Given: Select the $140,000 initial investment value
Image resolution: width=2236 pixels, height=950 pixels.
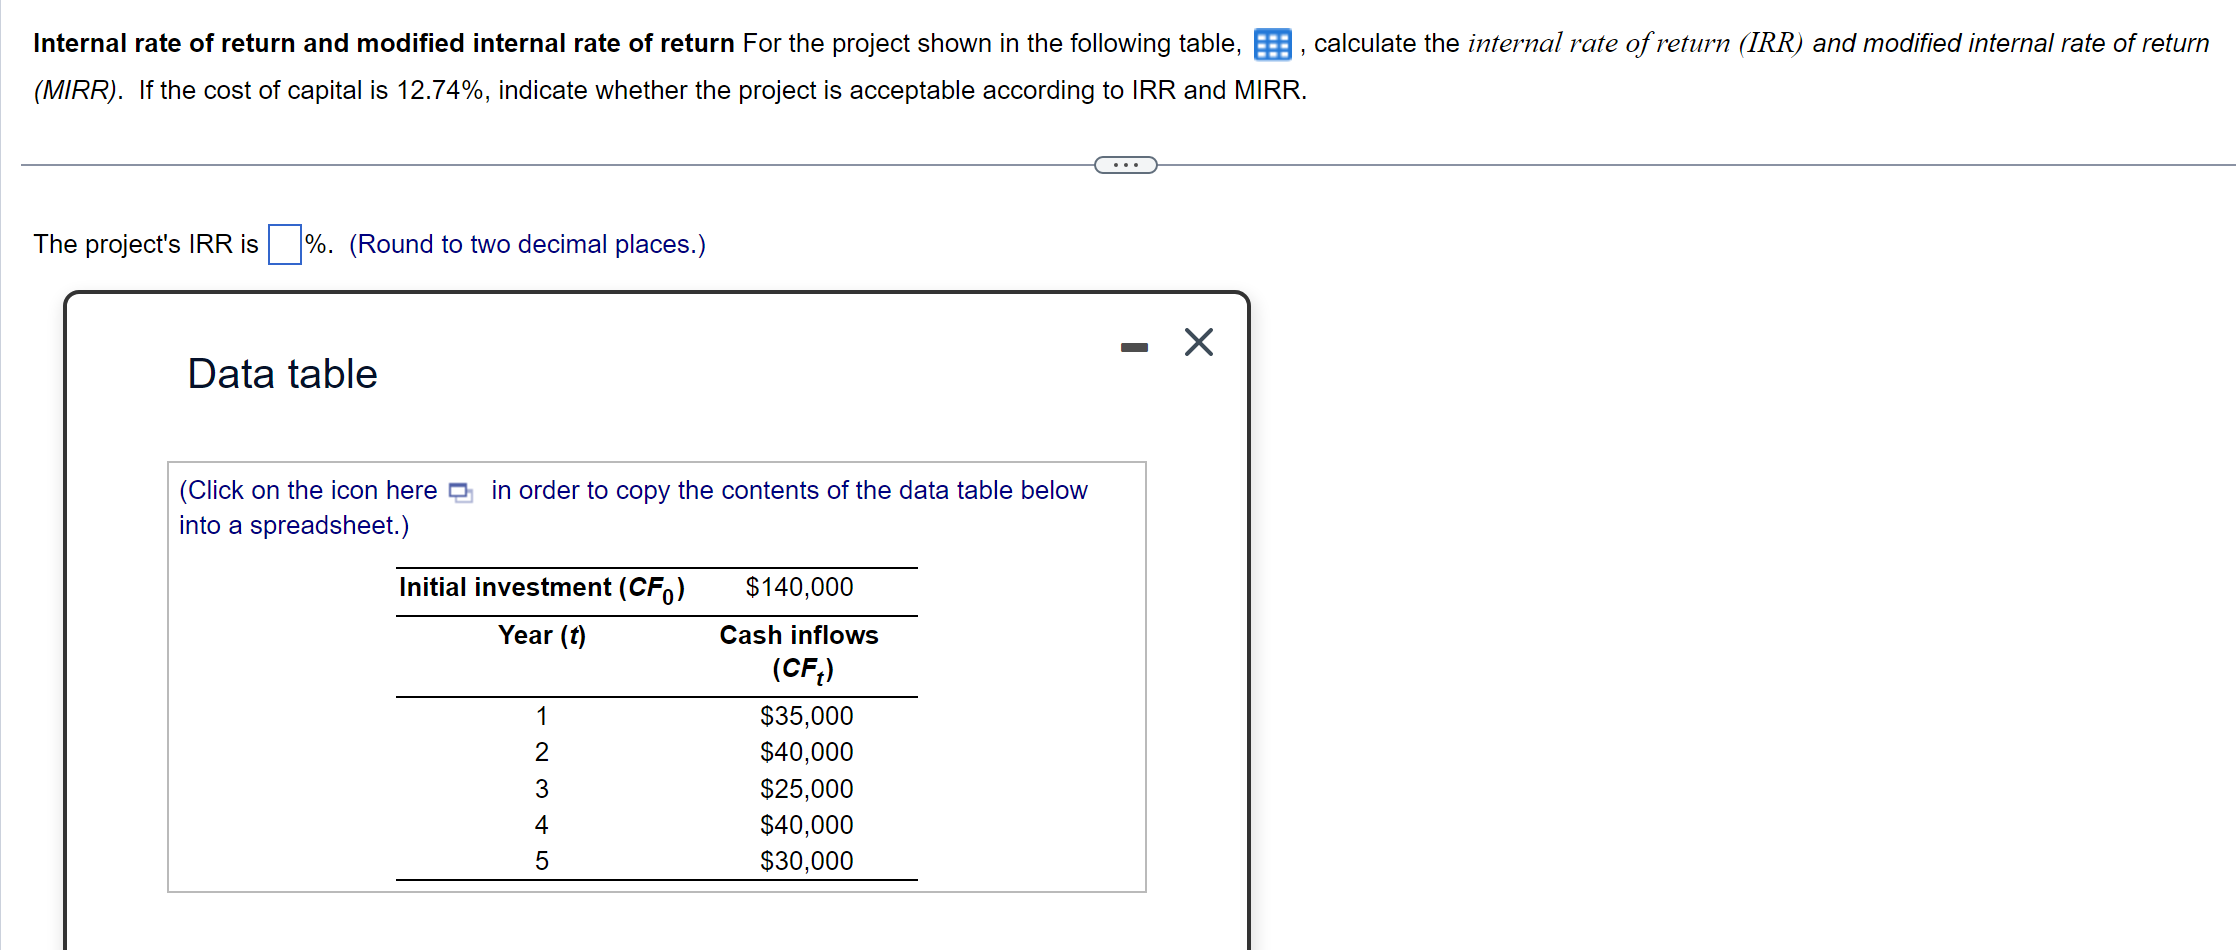Looking at the screenshot, I should click(x=799, y=587).
